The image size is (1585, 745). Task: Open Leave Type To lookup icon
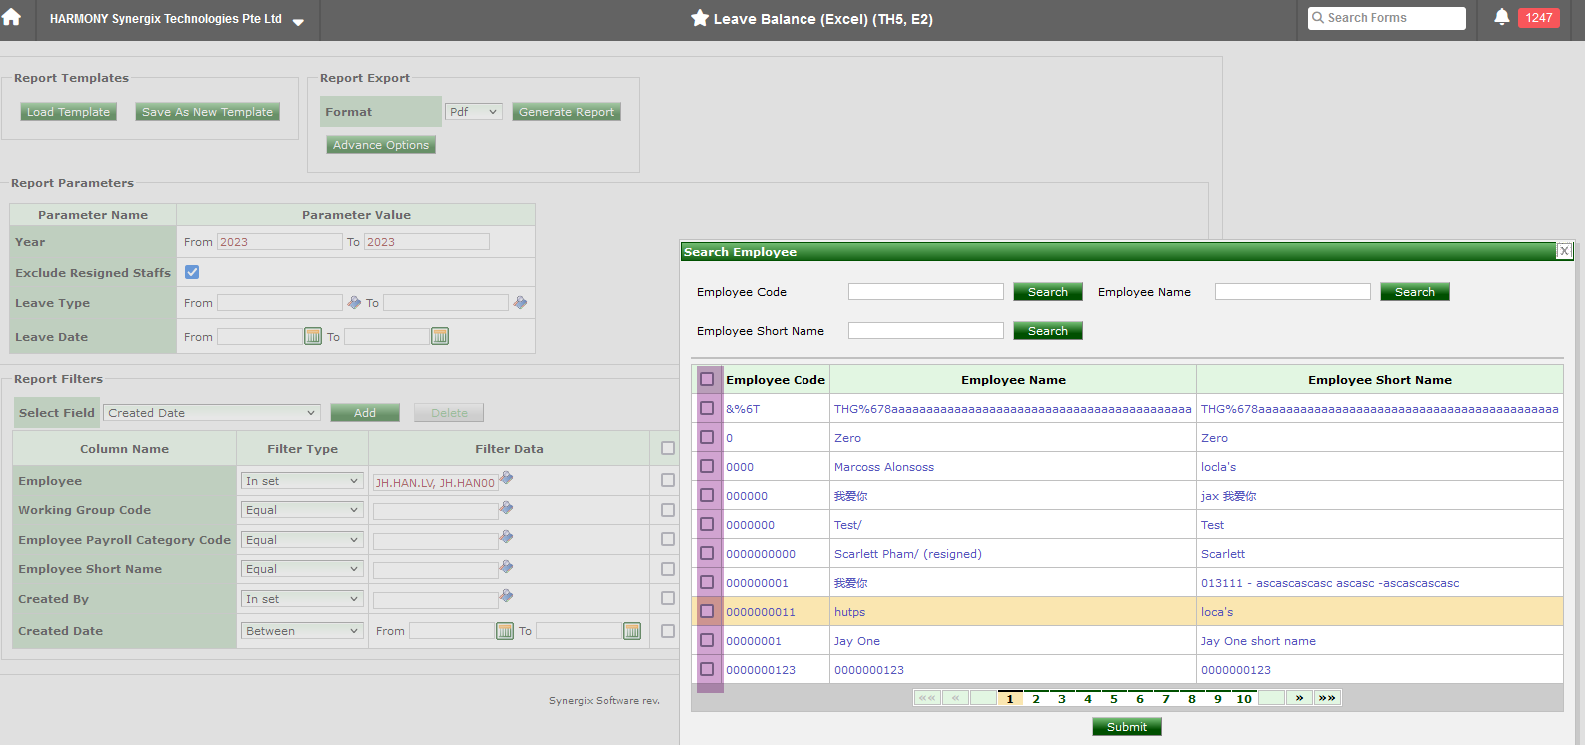click(x=520, y=302)
